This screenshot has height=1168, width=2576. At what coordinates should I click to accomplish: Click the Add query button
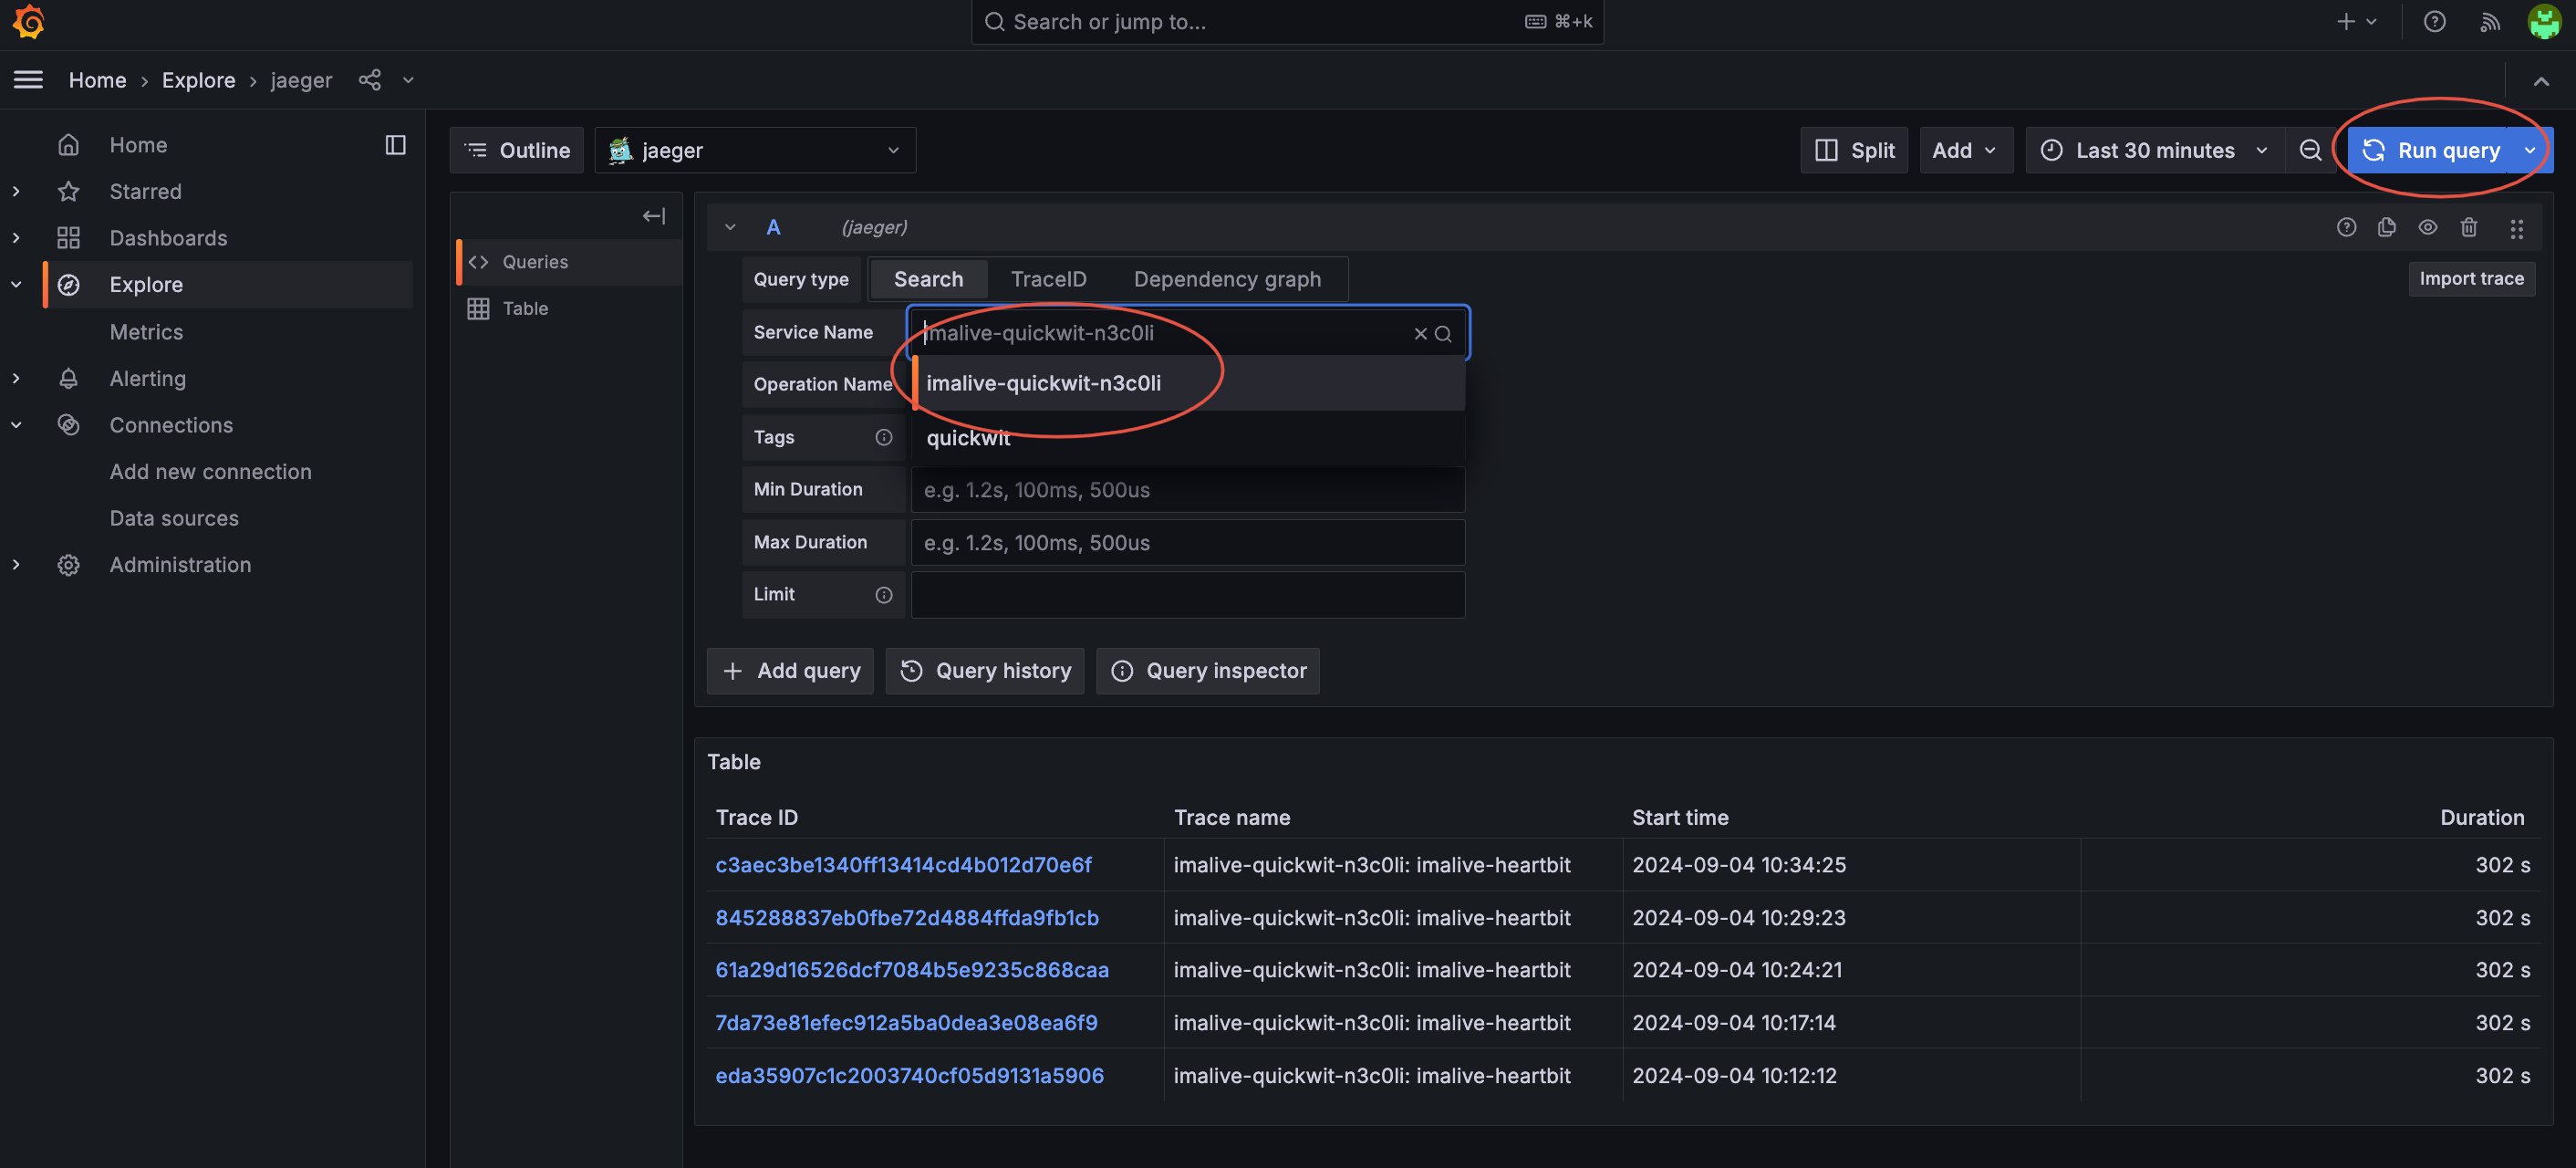pyautogui.click(x=790, y=671)
